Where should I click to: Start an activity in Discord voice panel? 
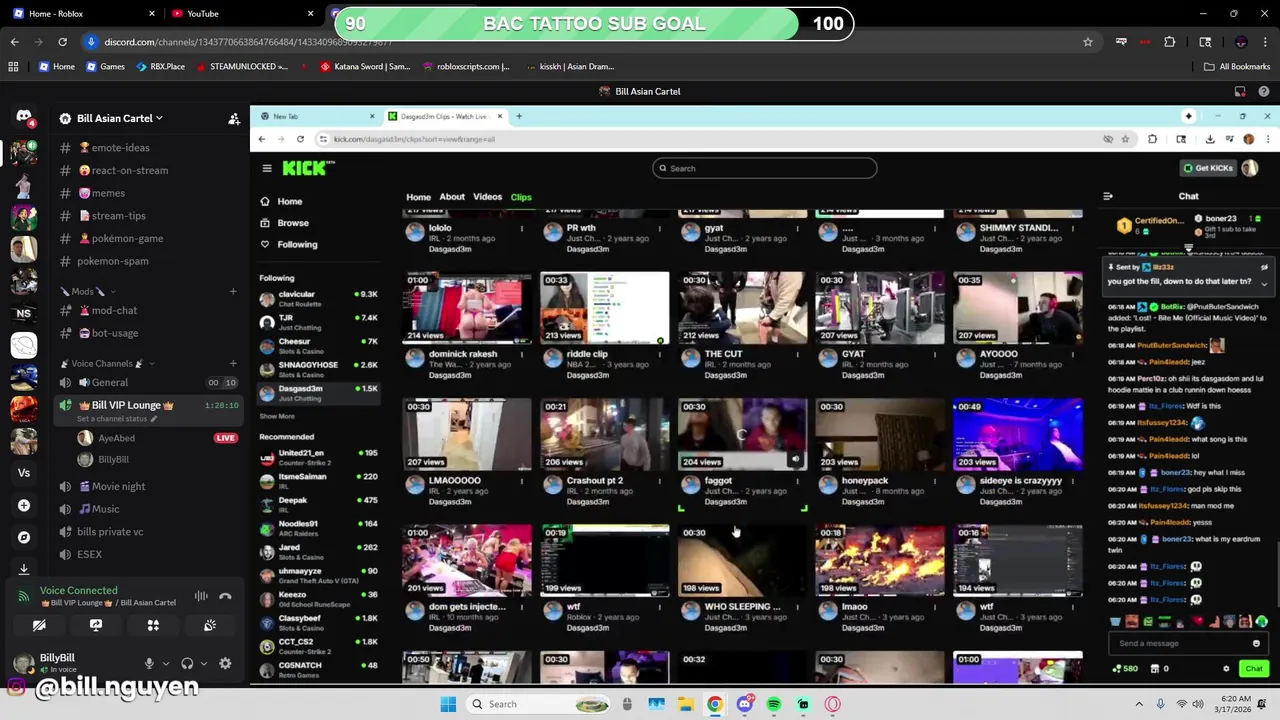point(153,625)
